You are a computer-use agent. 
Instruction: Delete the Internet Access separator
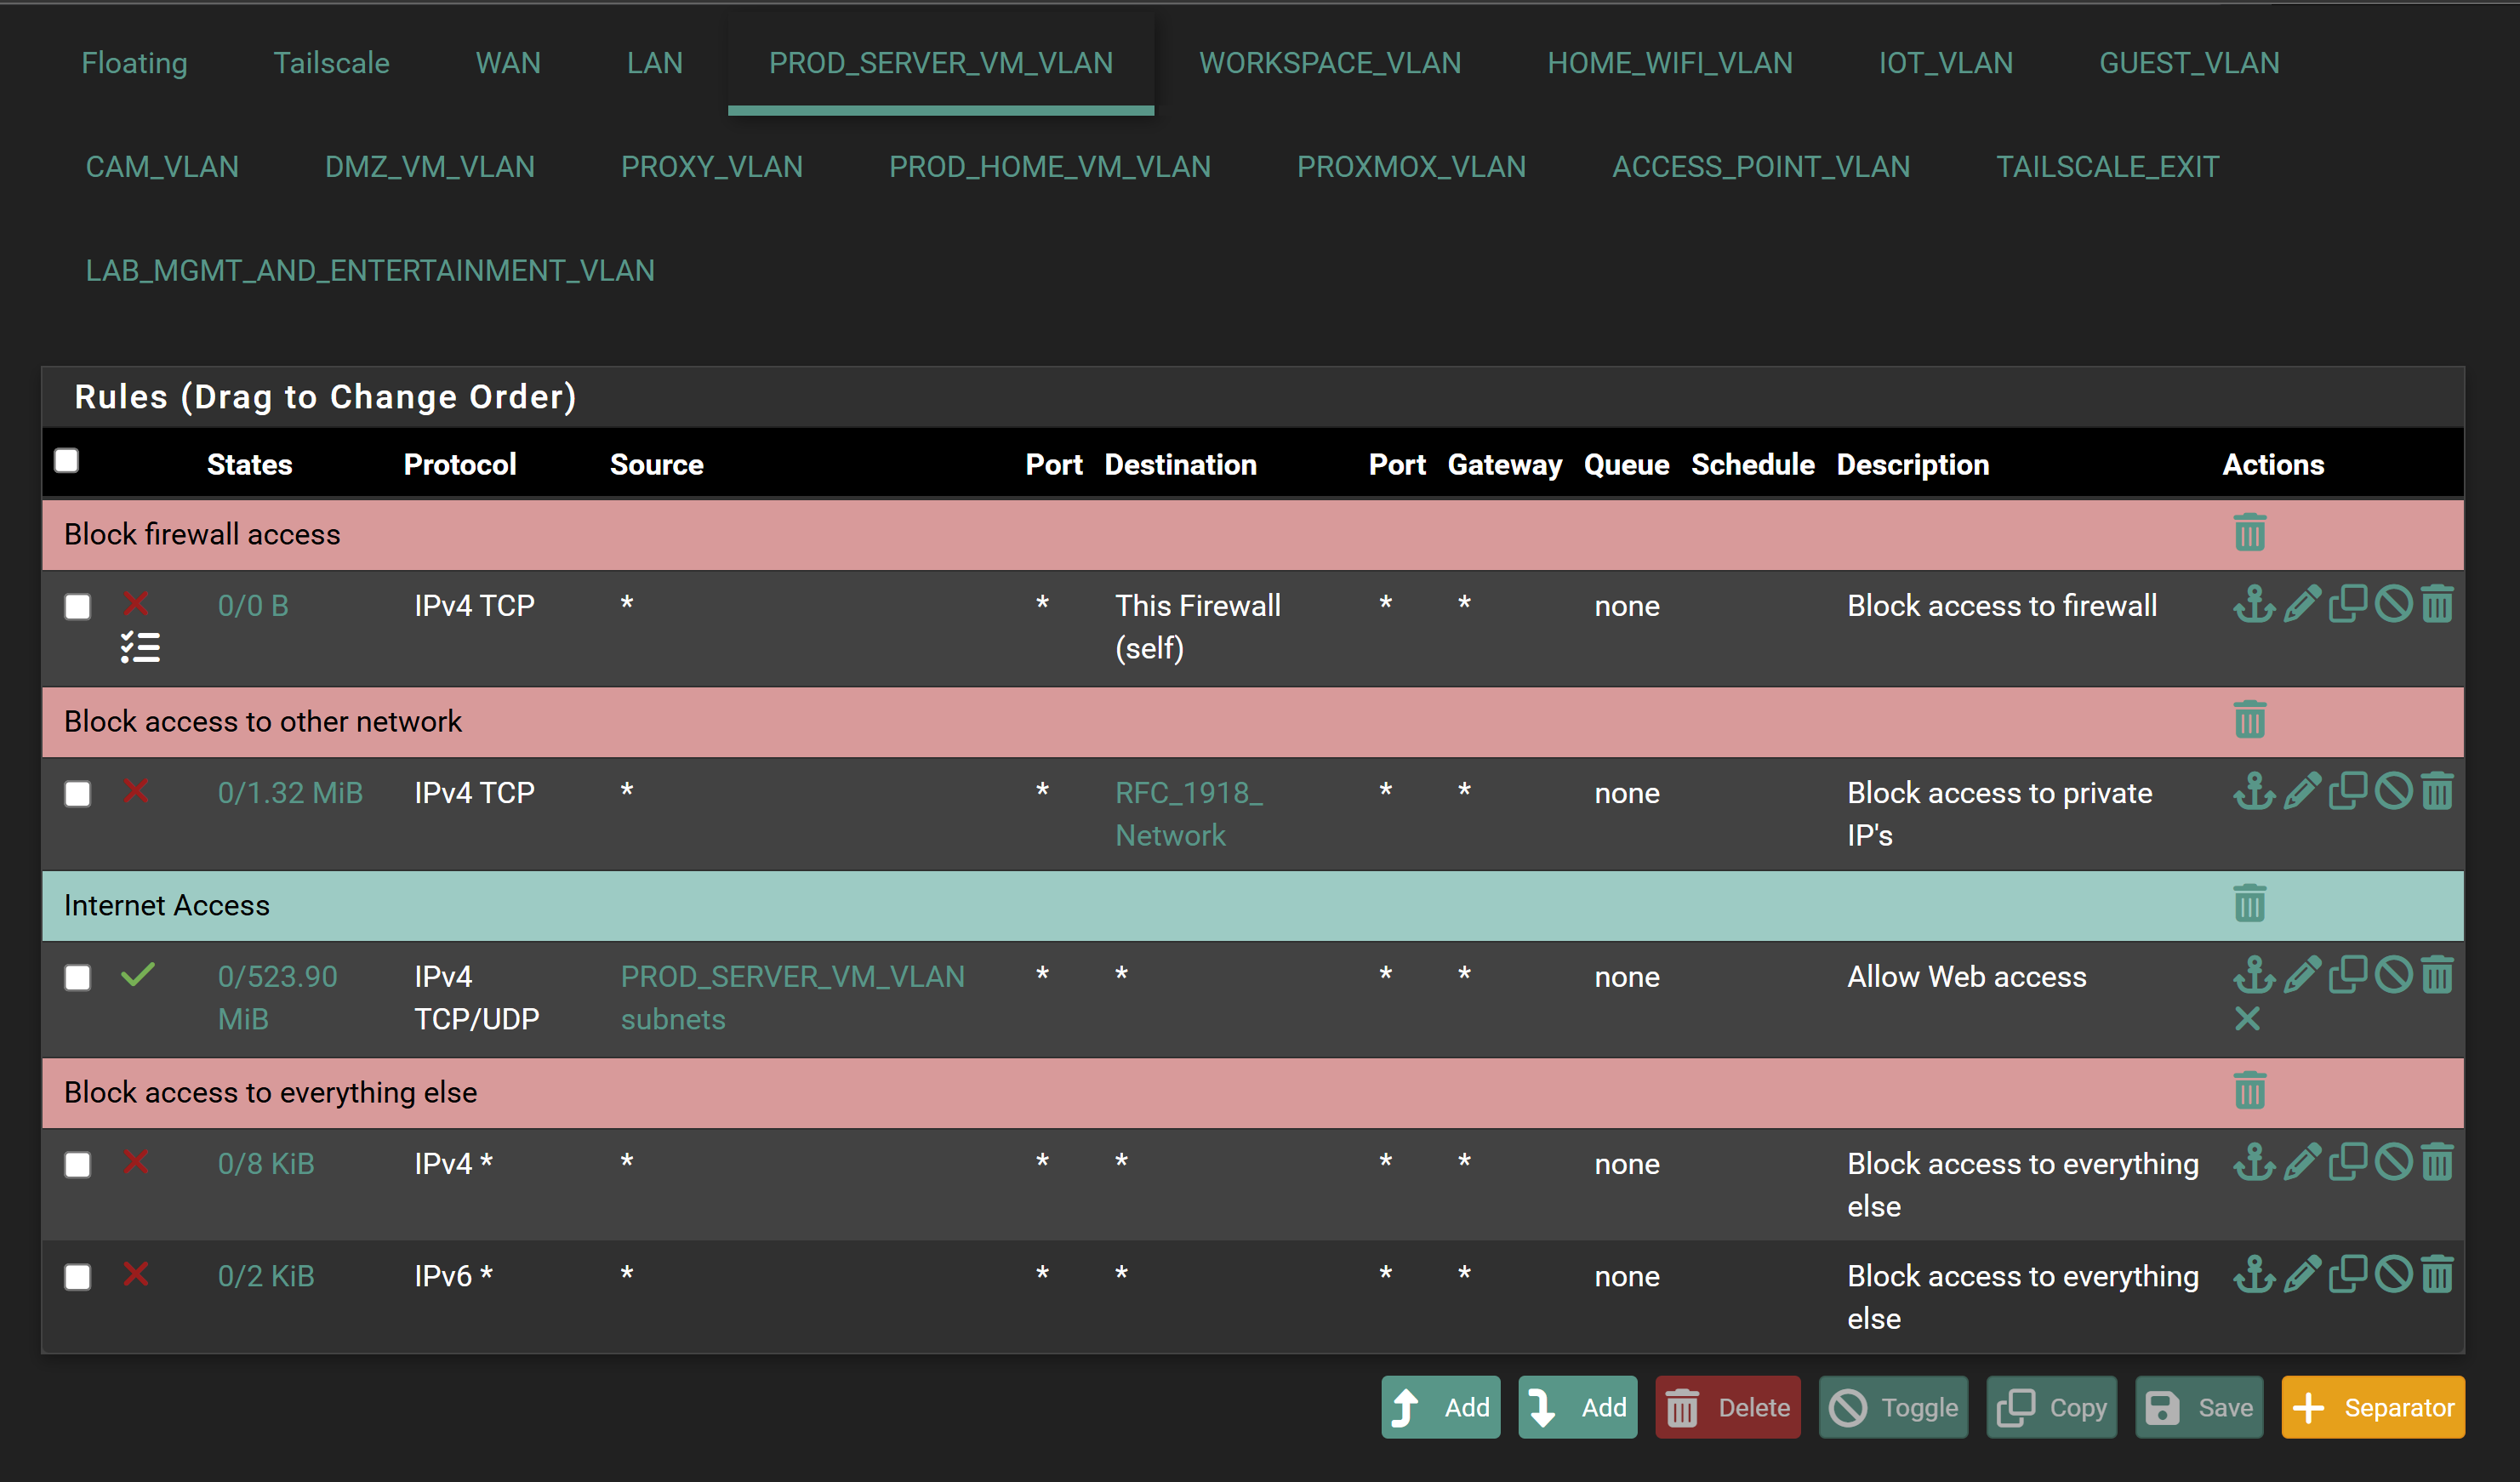click(2249, 904)
